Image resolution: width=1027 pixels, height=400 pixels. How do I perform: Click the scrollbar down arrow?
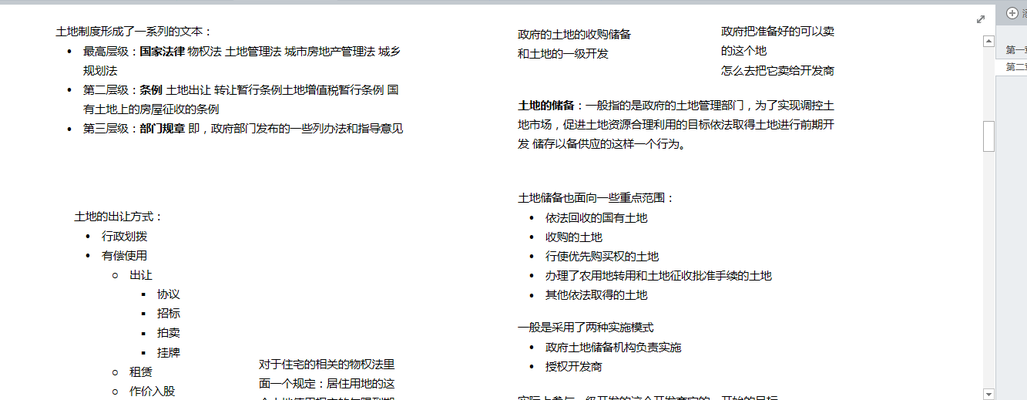[988, 393]
